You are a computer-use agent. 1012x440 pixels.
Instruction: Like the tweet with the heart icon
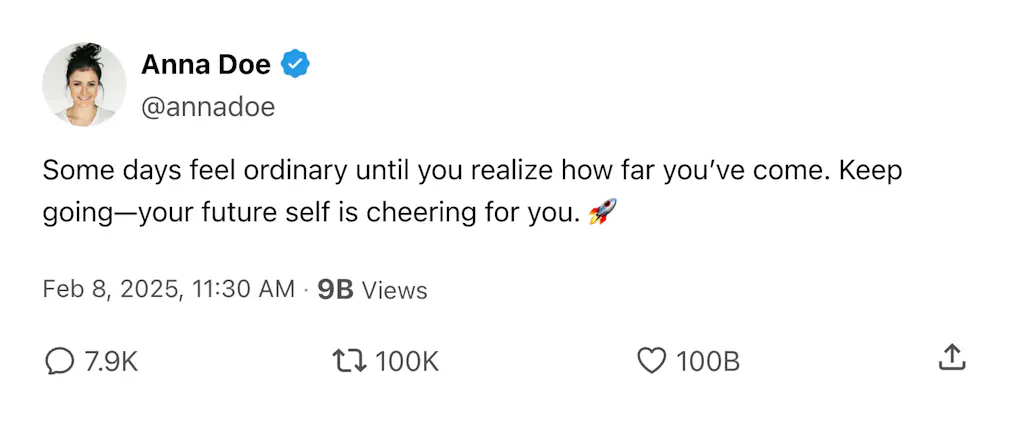651,361
